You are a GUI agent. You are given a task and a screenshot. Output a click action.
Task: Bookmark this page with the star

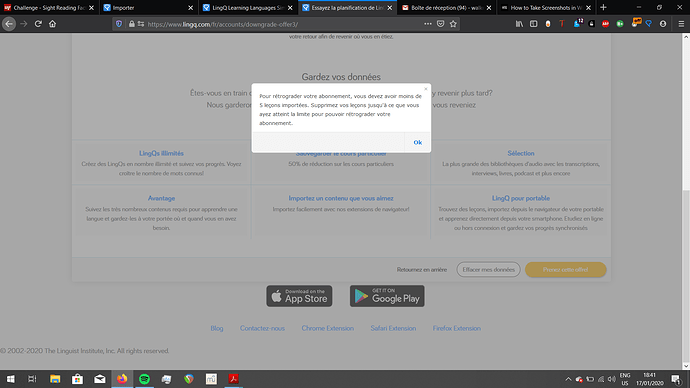click(453, 24)
